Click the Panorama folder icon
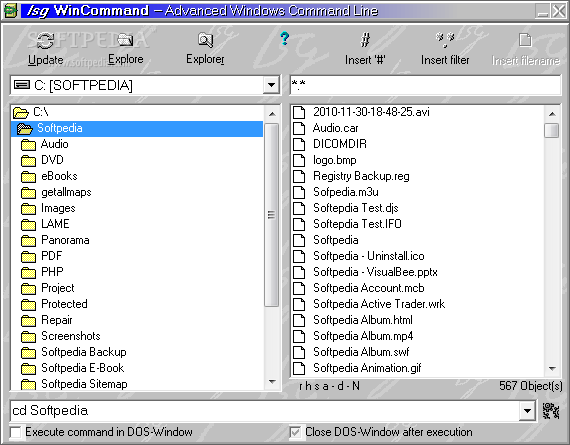Image resolution: width=570 pixels, height=445 pixels. coord(28,241)
